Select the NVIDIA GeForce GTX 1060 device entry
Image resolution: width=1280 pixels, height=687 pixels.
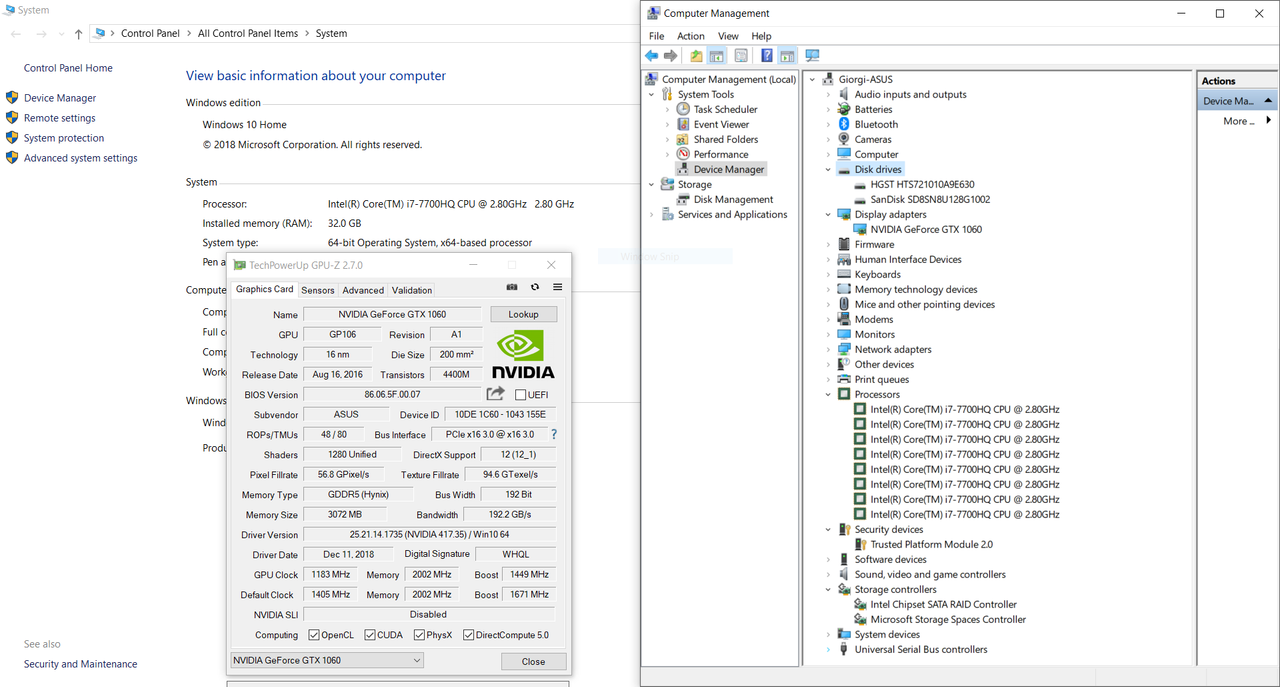pos(925,229)
